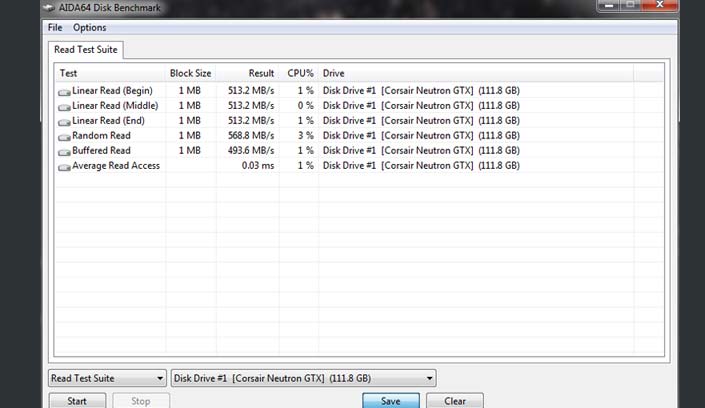This screenshot has width=705, height=408.
Task: Select the Buffered Read drive icon
Action: point(65,151)
